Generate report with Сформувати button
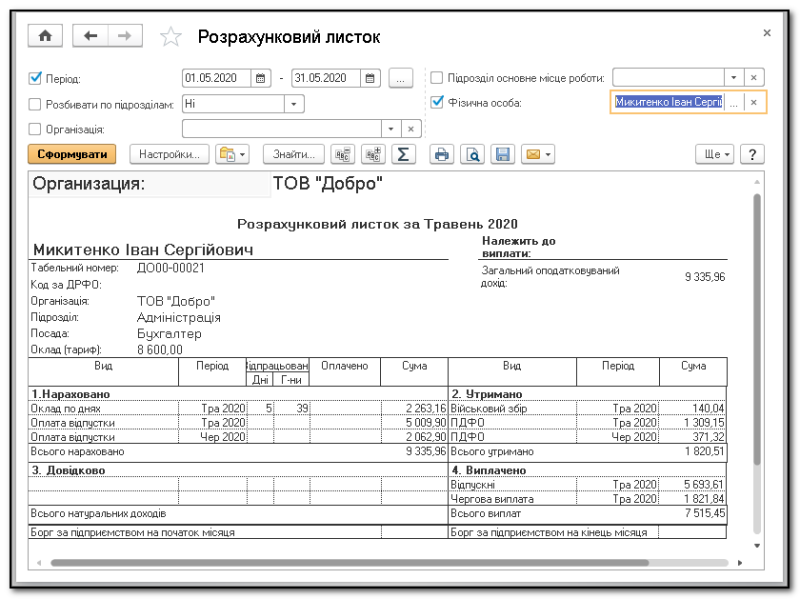This screenshot has width=800, height=599. [72, 154]
